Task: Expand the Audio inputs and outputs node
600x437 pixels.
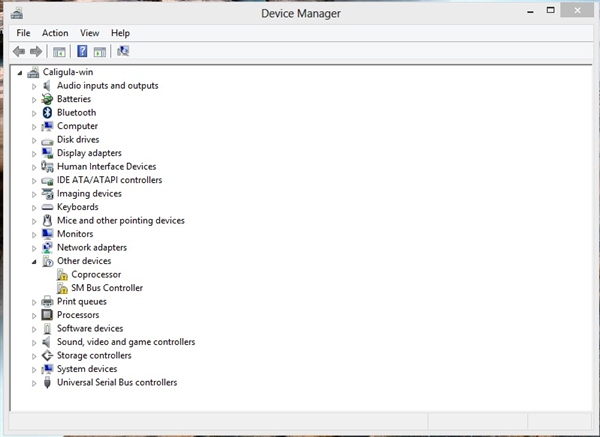Action: [34, 86]
